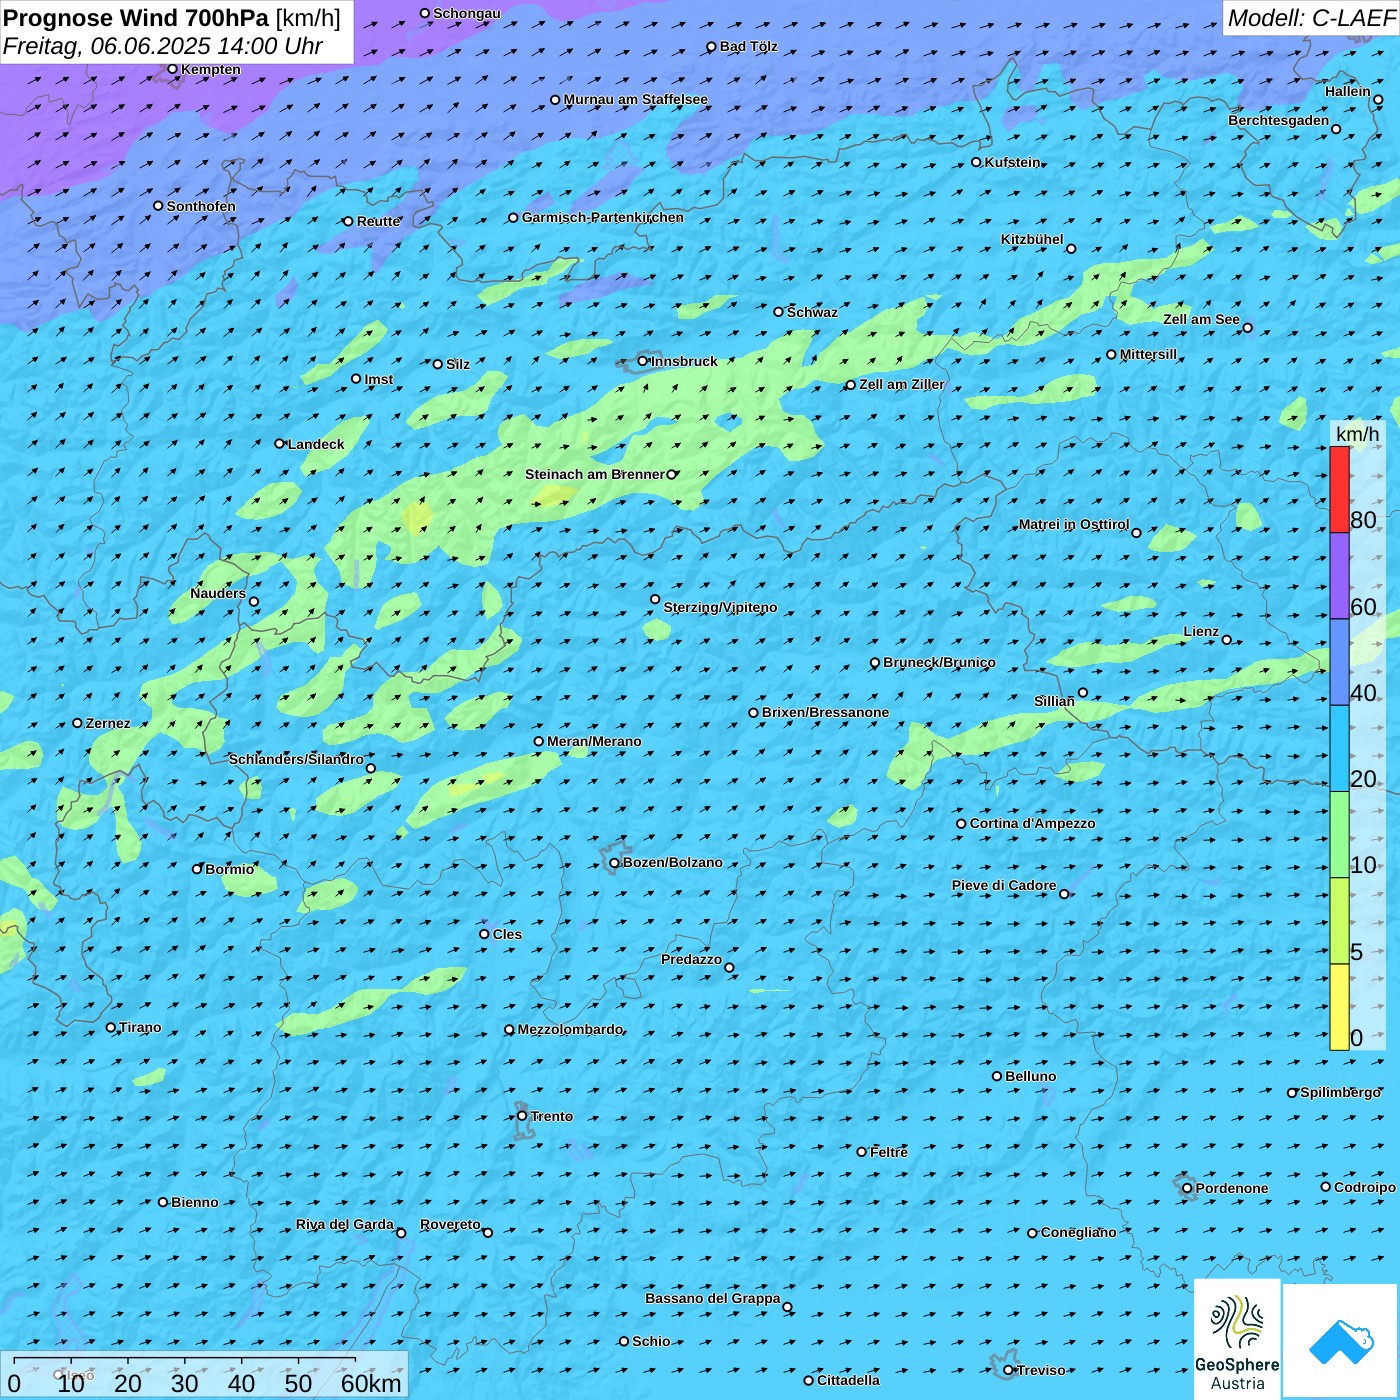Click the Bad Tölz city label
The image size is (1400, 1400).
[749, 46]
